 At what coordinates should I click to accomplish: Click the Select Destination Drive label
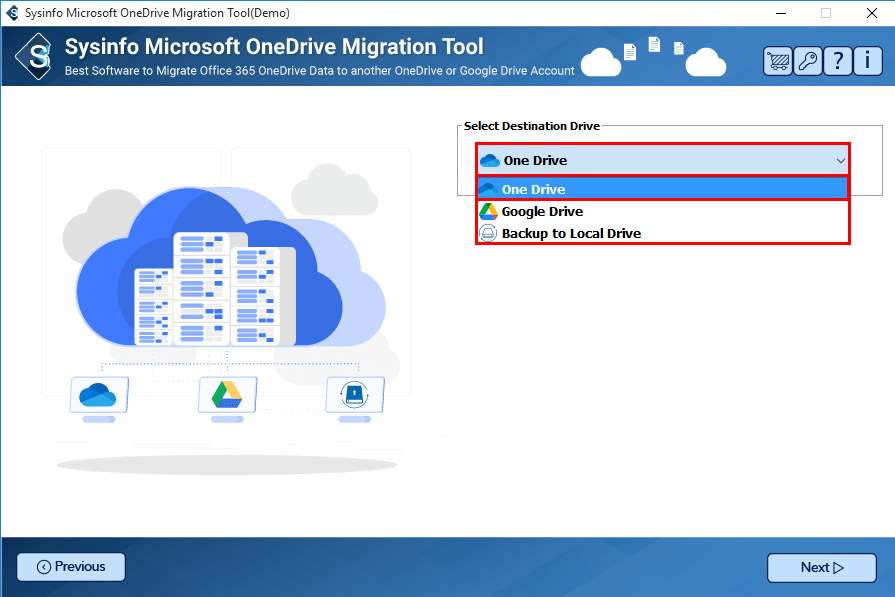coord(531,126)
